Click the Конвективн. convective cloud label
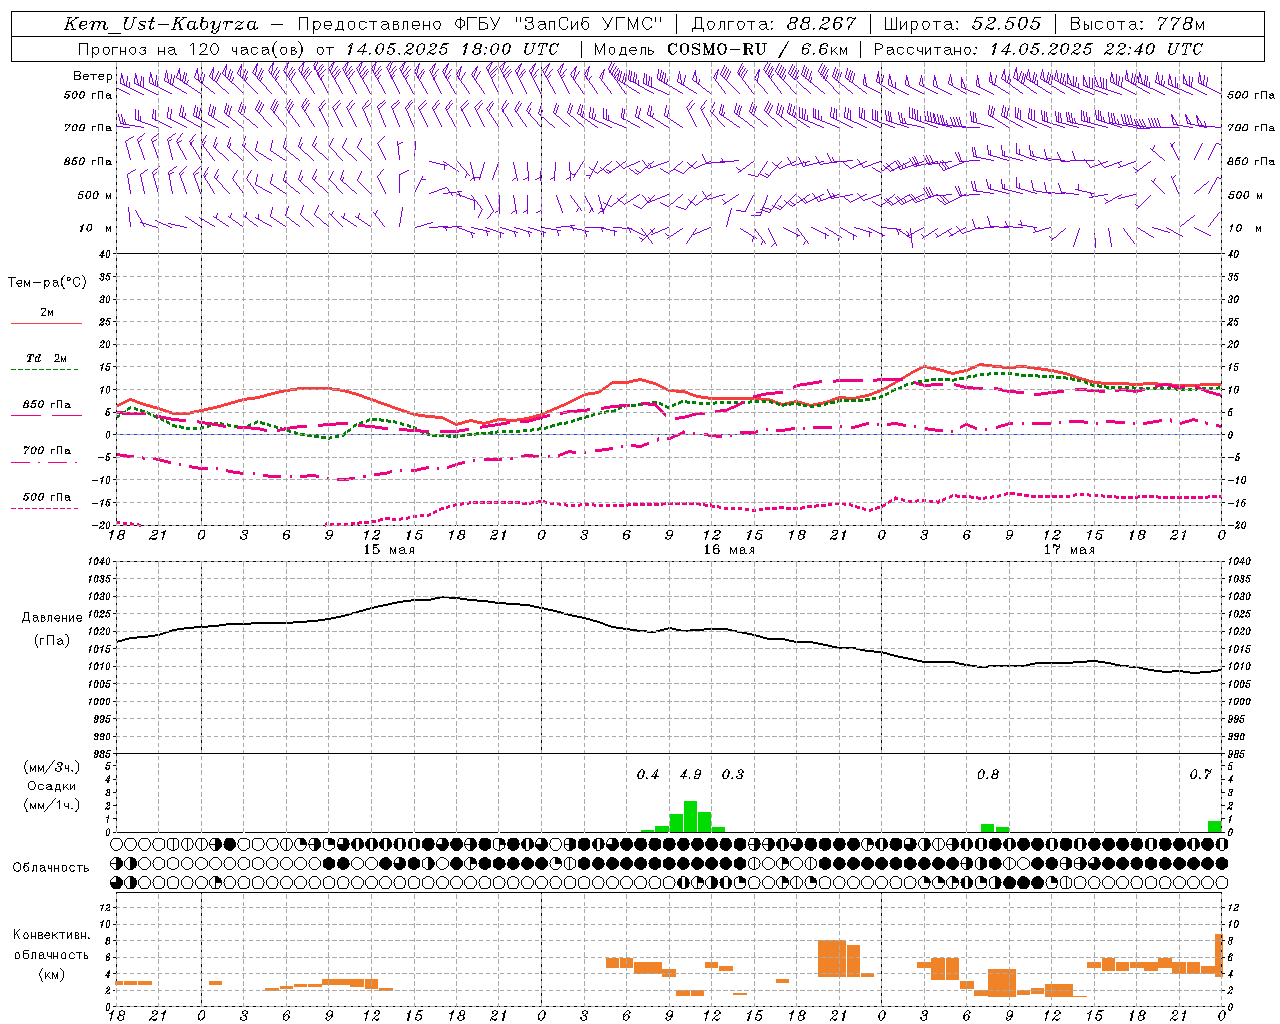 pos(52,935)
